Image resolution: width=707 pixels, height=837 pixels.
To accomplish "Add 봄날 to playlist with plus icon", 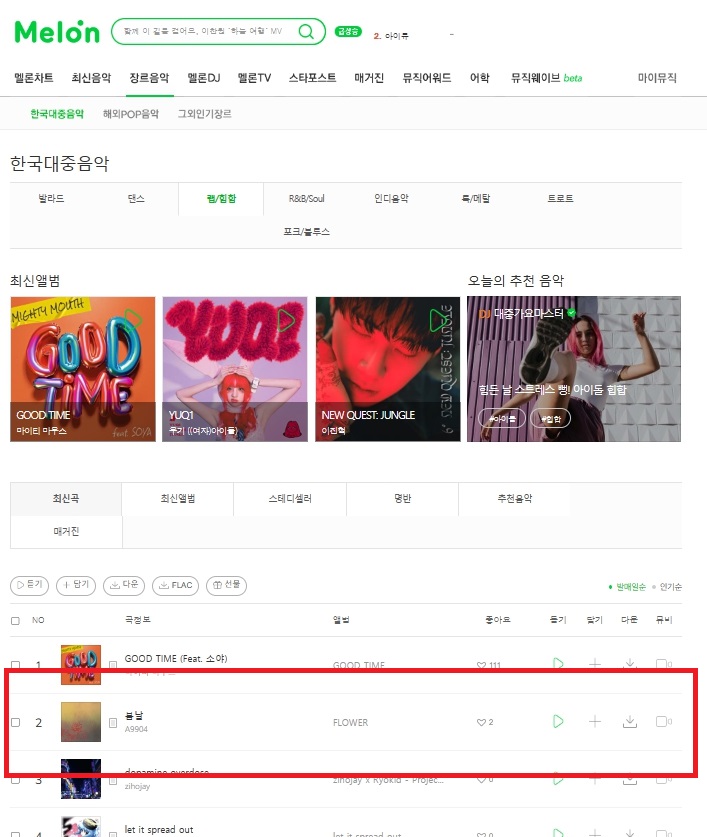I will coord(594,722).
